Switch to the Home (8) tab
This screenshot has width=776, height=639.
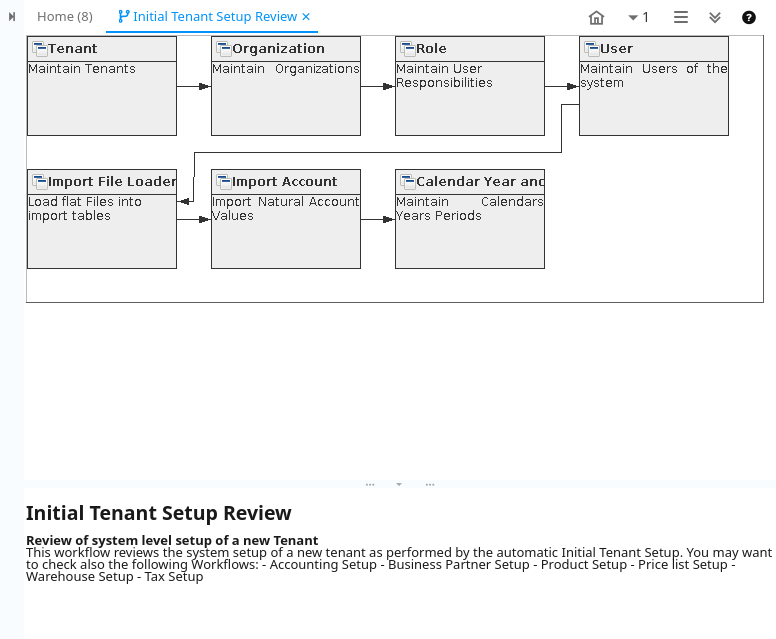pos(65,17)
